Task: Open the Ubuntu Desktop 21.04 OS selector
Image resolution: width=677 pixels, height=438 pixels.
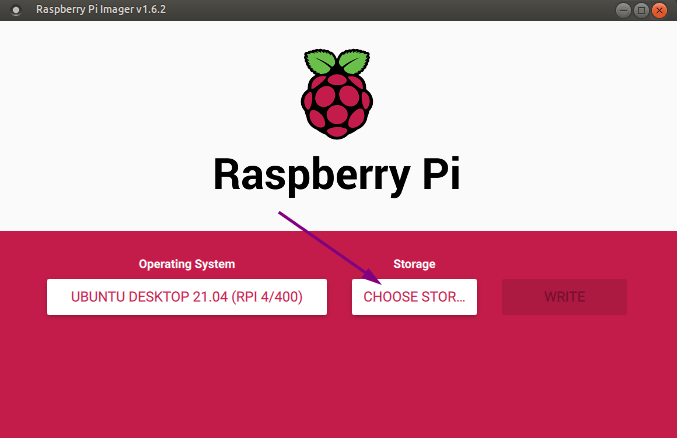Action: tap(187, 297)
